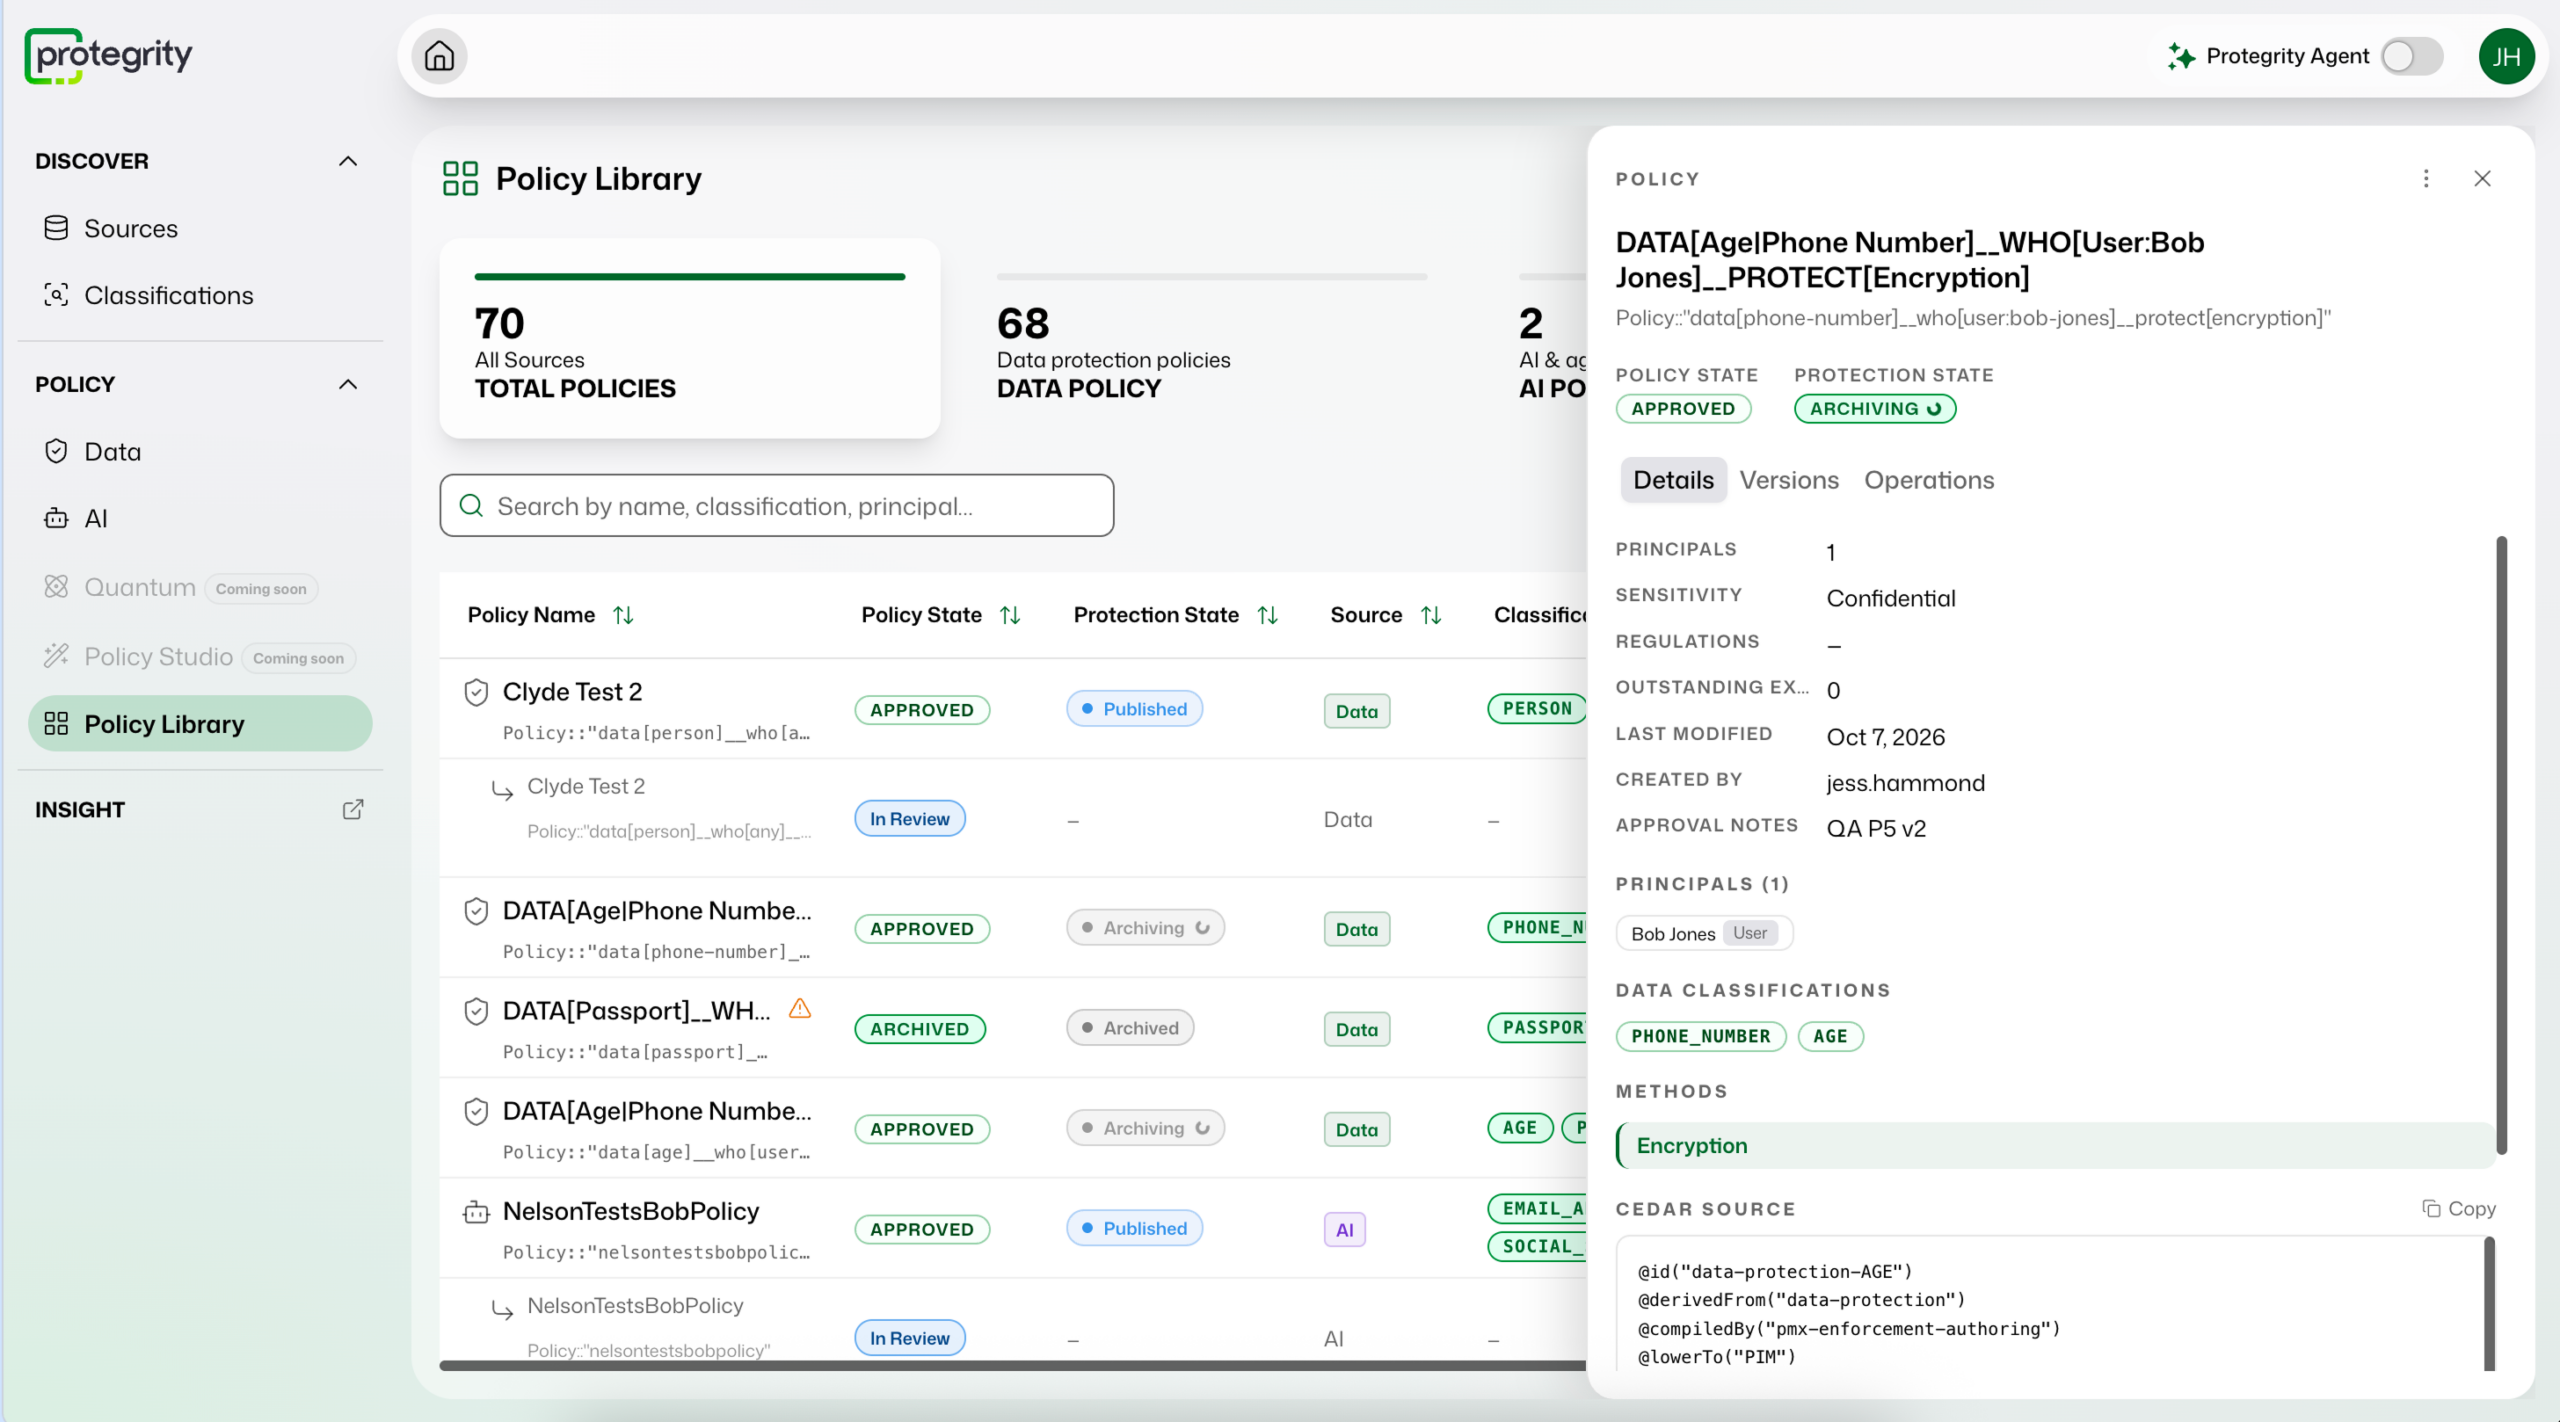The width and height of the screenshot is (2560, 1422).
Task: Open AI policy in the sidebar
Action: (x=200, y=518)
